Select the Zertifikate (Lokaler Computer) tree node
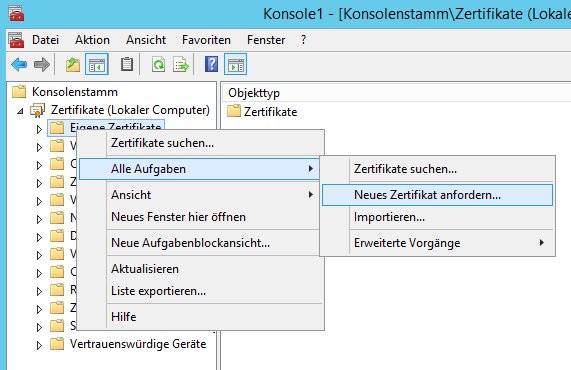Viewport: 571px width, 370px height. [130, 110]
